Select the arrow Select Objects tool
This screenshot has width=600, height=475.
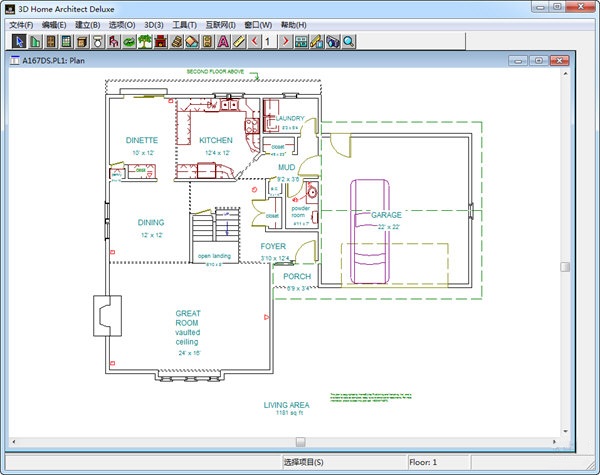(x=19, y=41)
